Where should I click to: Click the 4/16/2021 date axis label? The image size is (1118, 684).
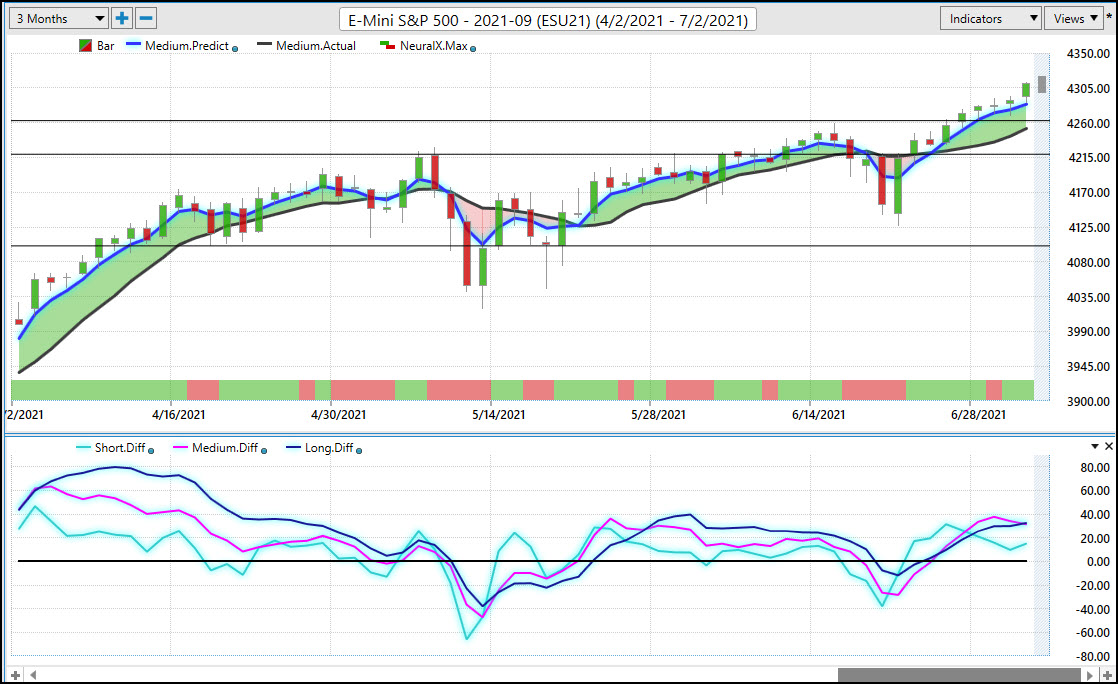[x=178, y=414]
